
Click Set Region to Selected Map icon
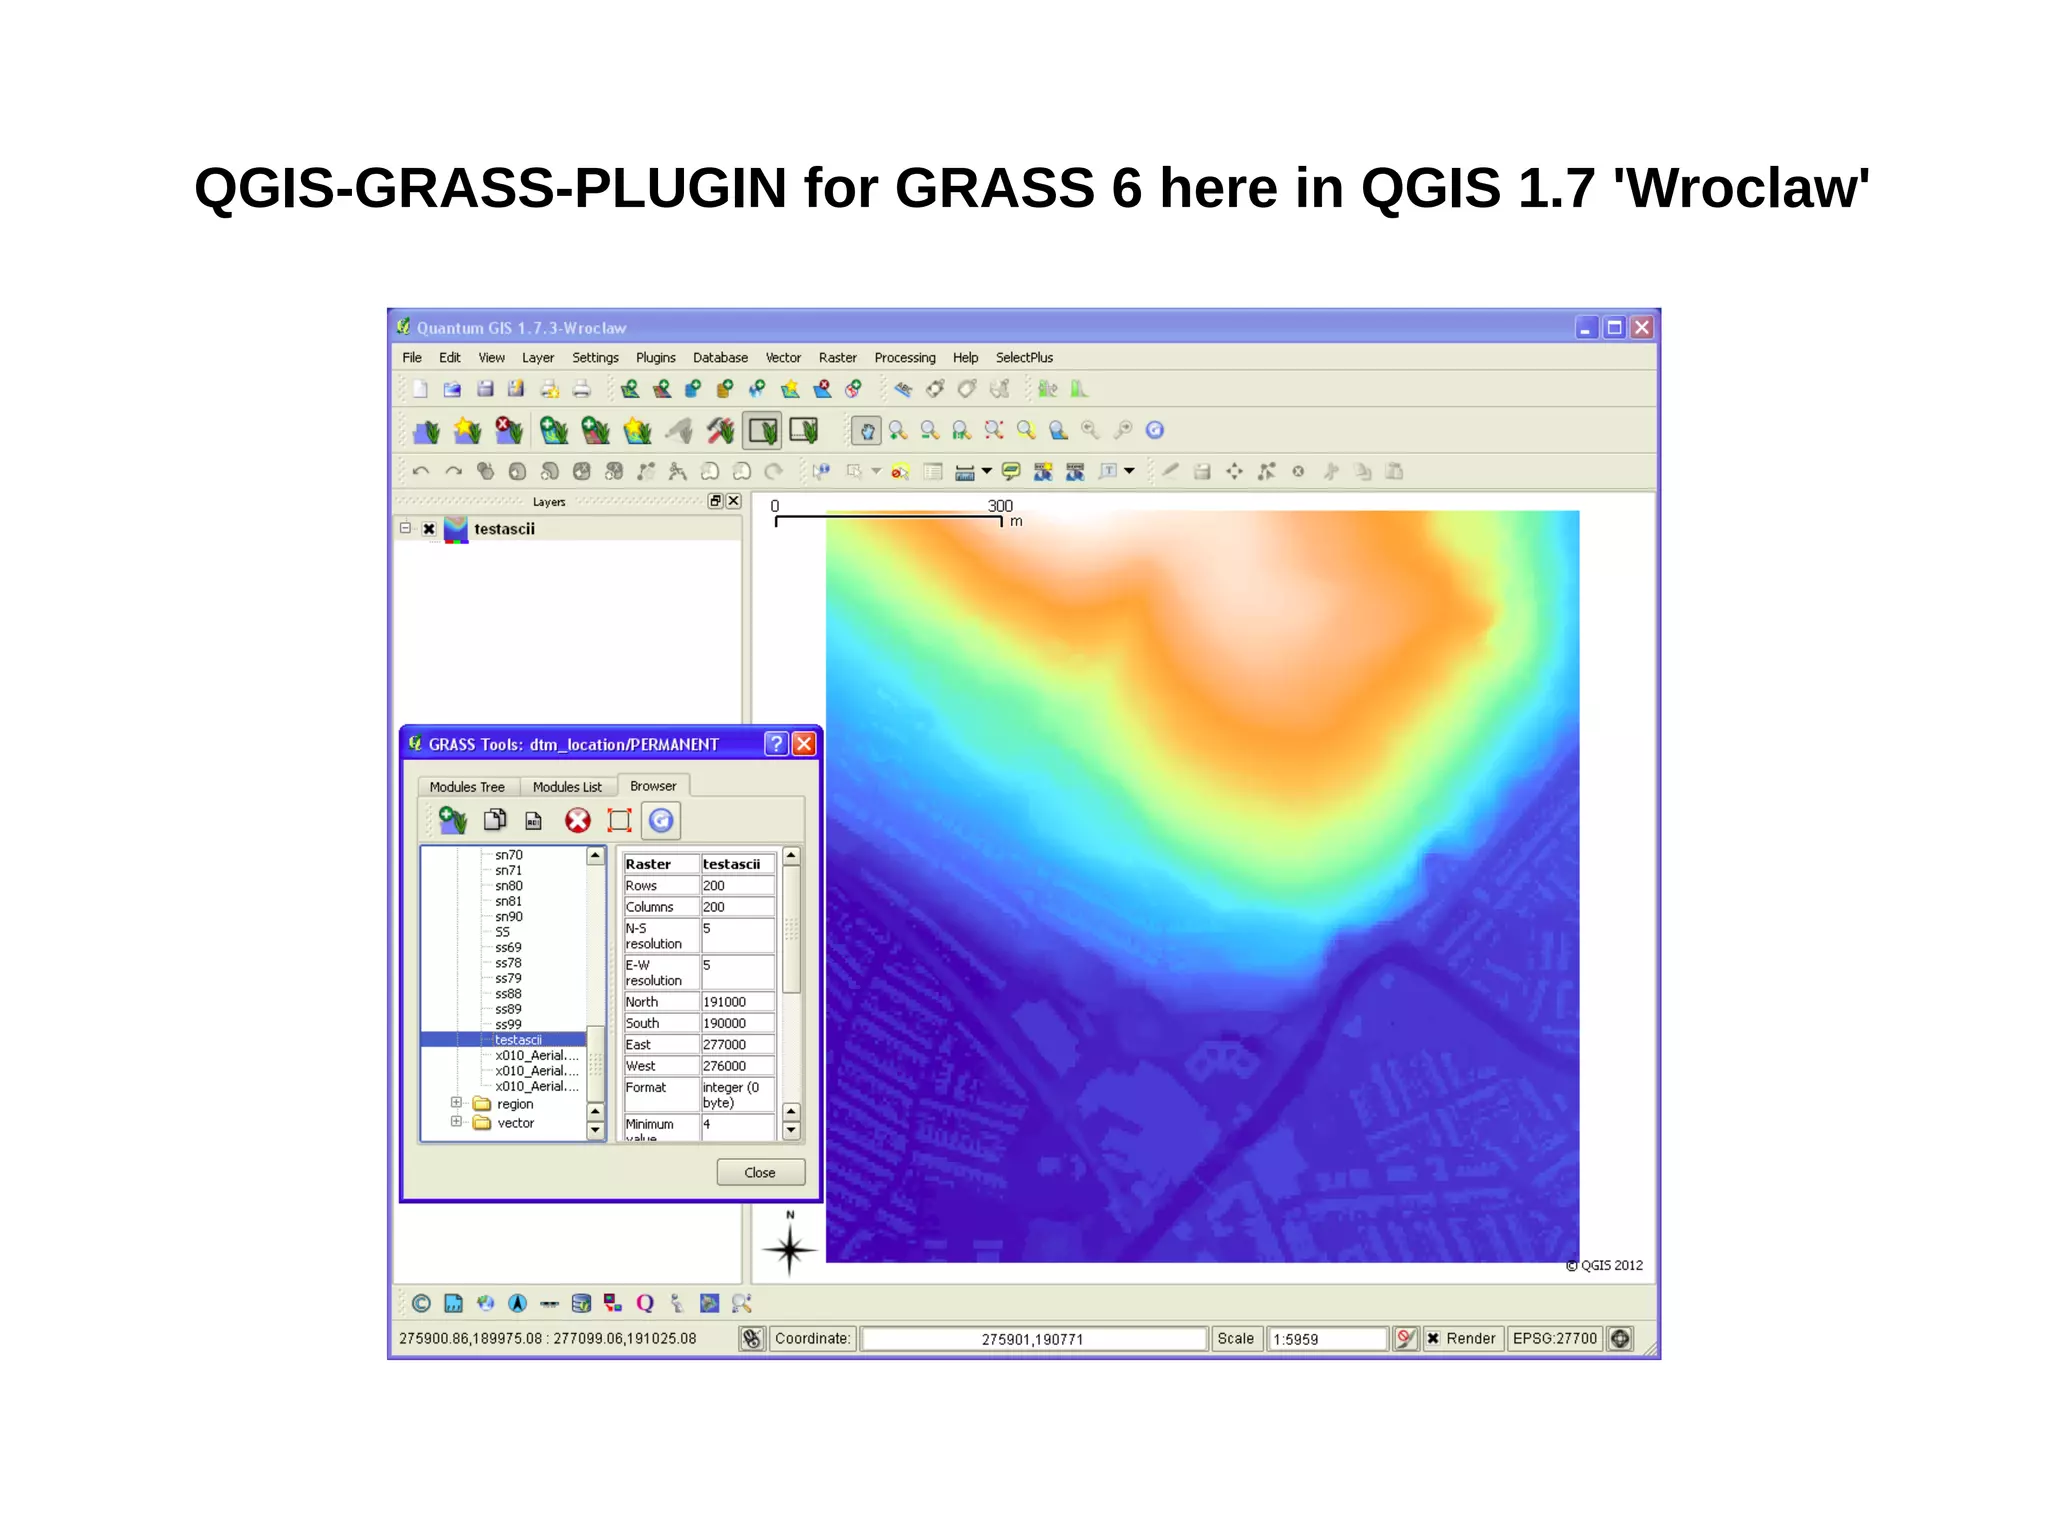(620, 821)
